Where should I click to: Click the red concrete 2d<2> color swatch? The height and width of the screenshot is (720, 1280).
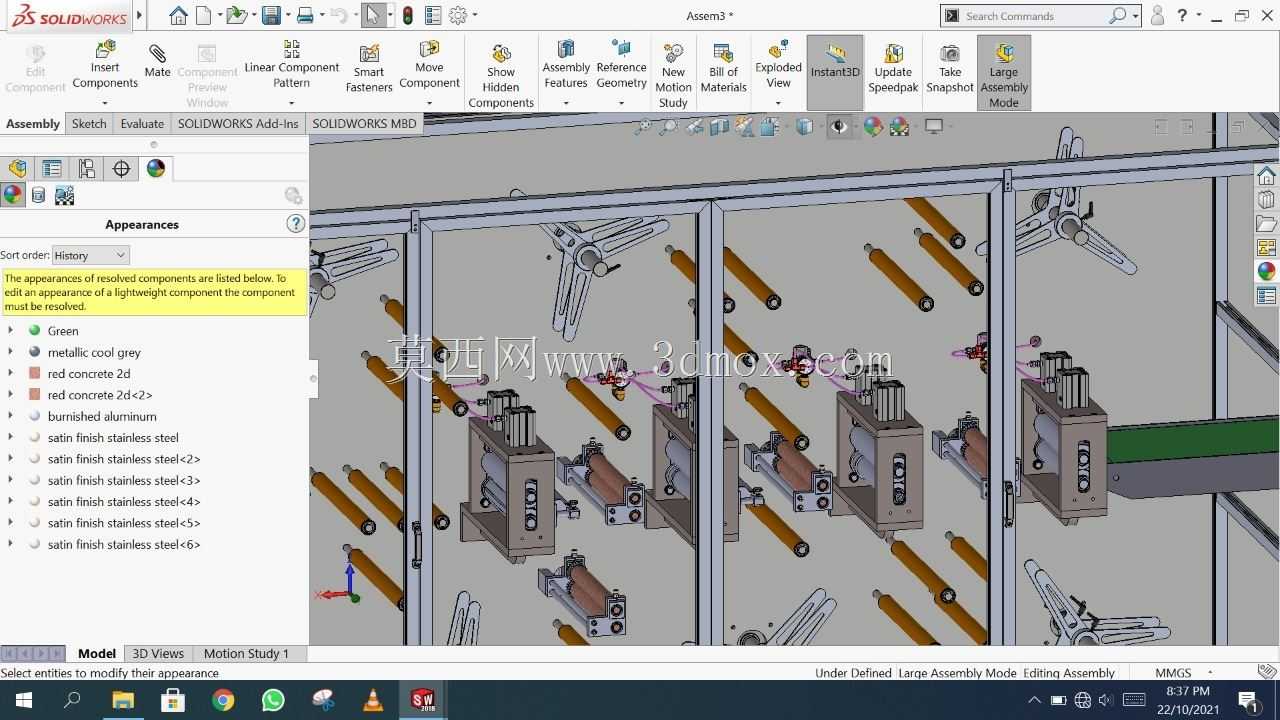pyautogui.click(x=35, y=395)
